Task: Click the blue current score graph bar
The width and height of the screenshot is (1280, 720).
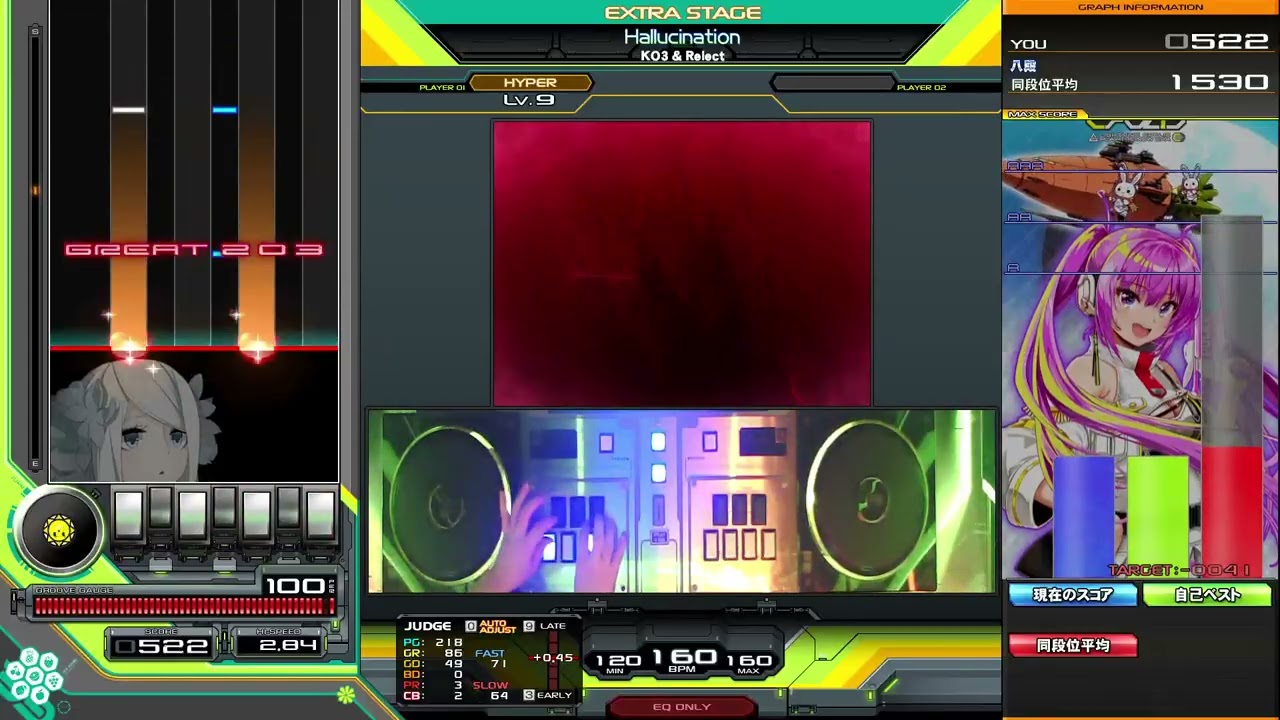Action: coord(1083,515)
